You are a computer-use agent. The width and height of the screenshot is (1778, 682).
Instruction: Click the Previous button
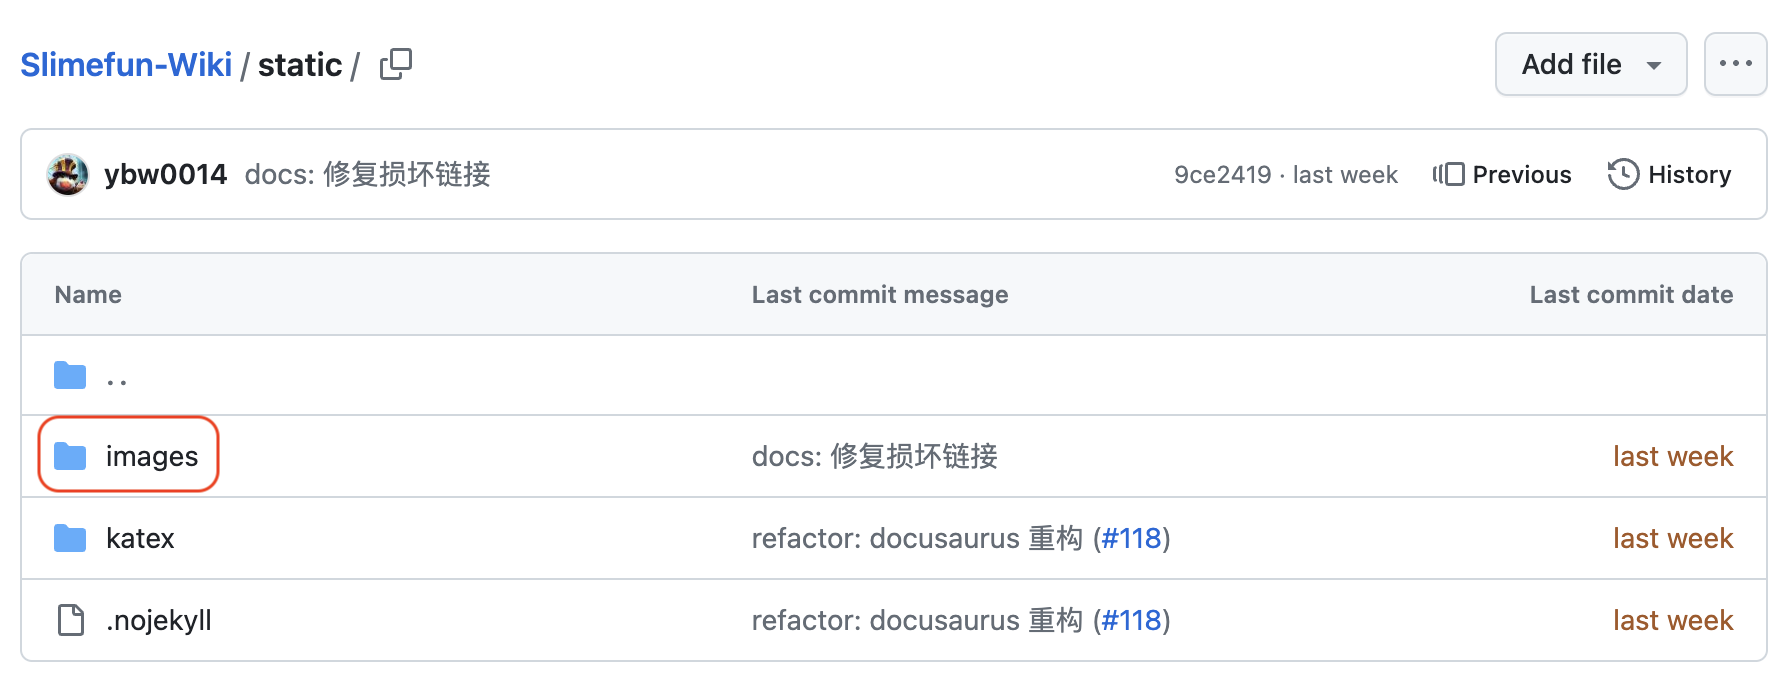pyautogui.click(x=1502, y=175)
